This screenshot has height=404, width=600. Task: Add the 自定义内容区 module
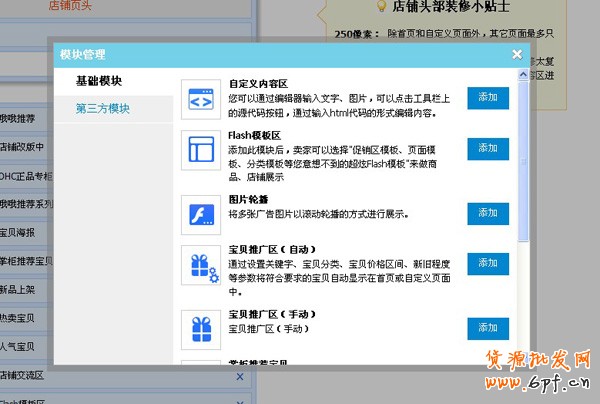tap(487, 98)
